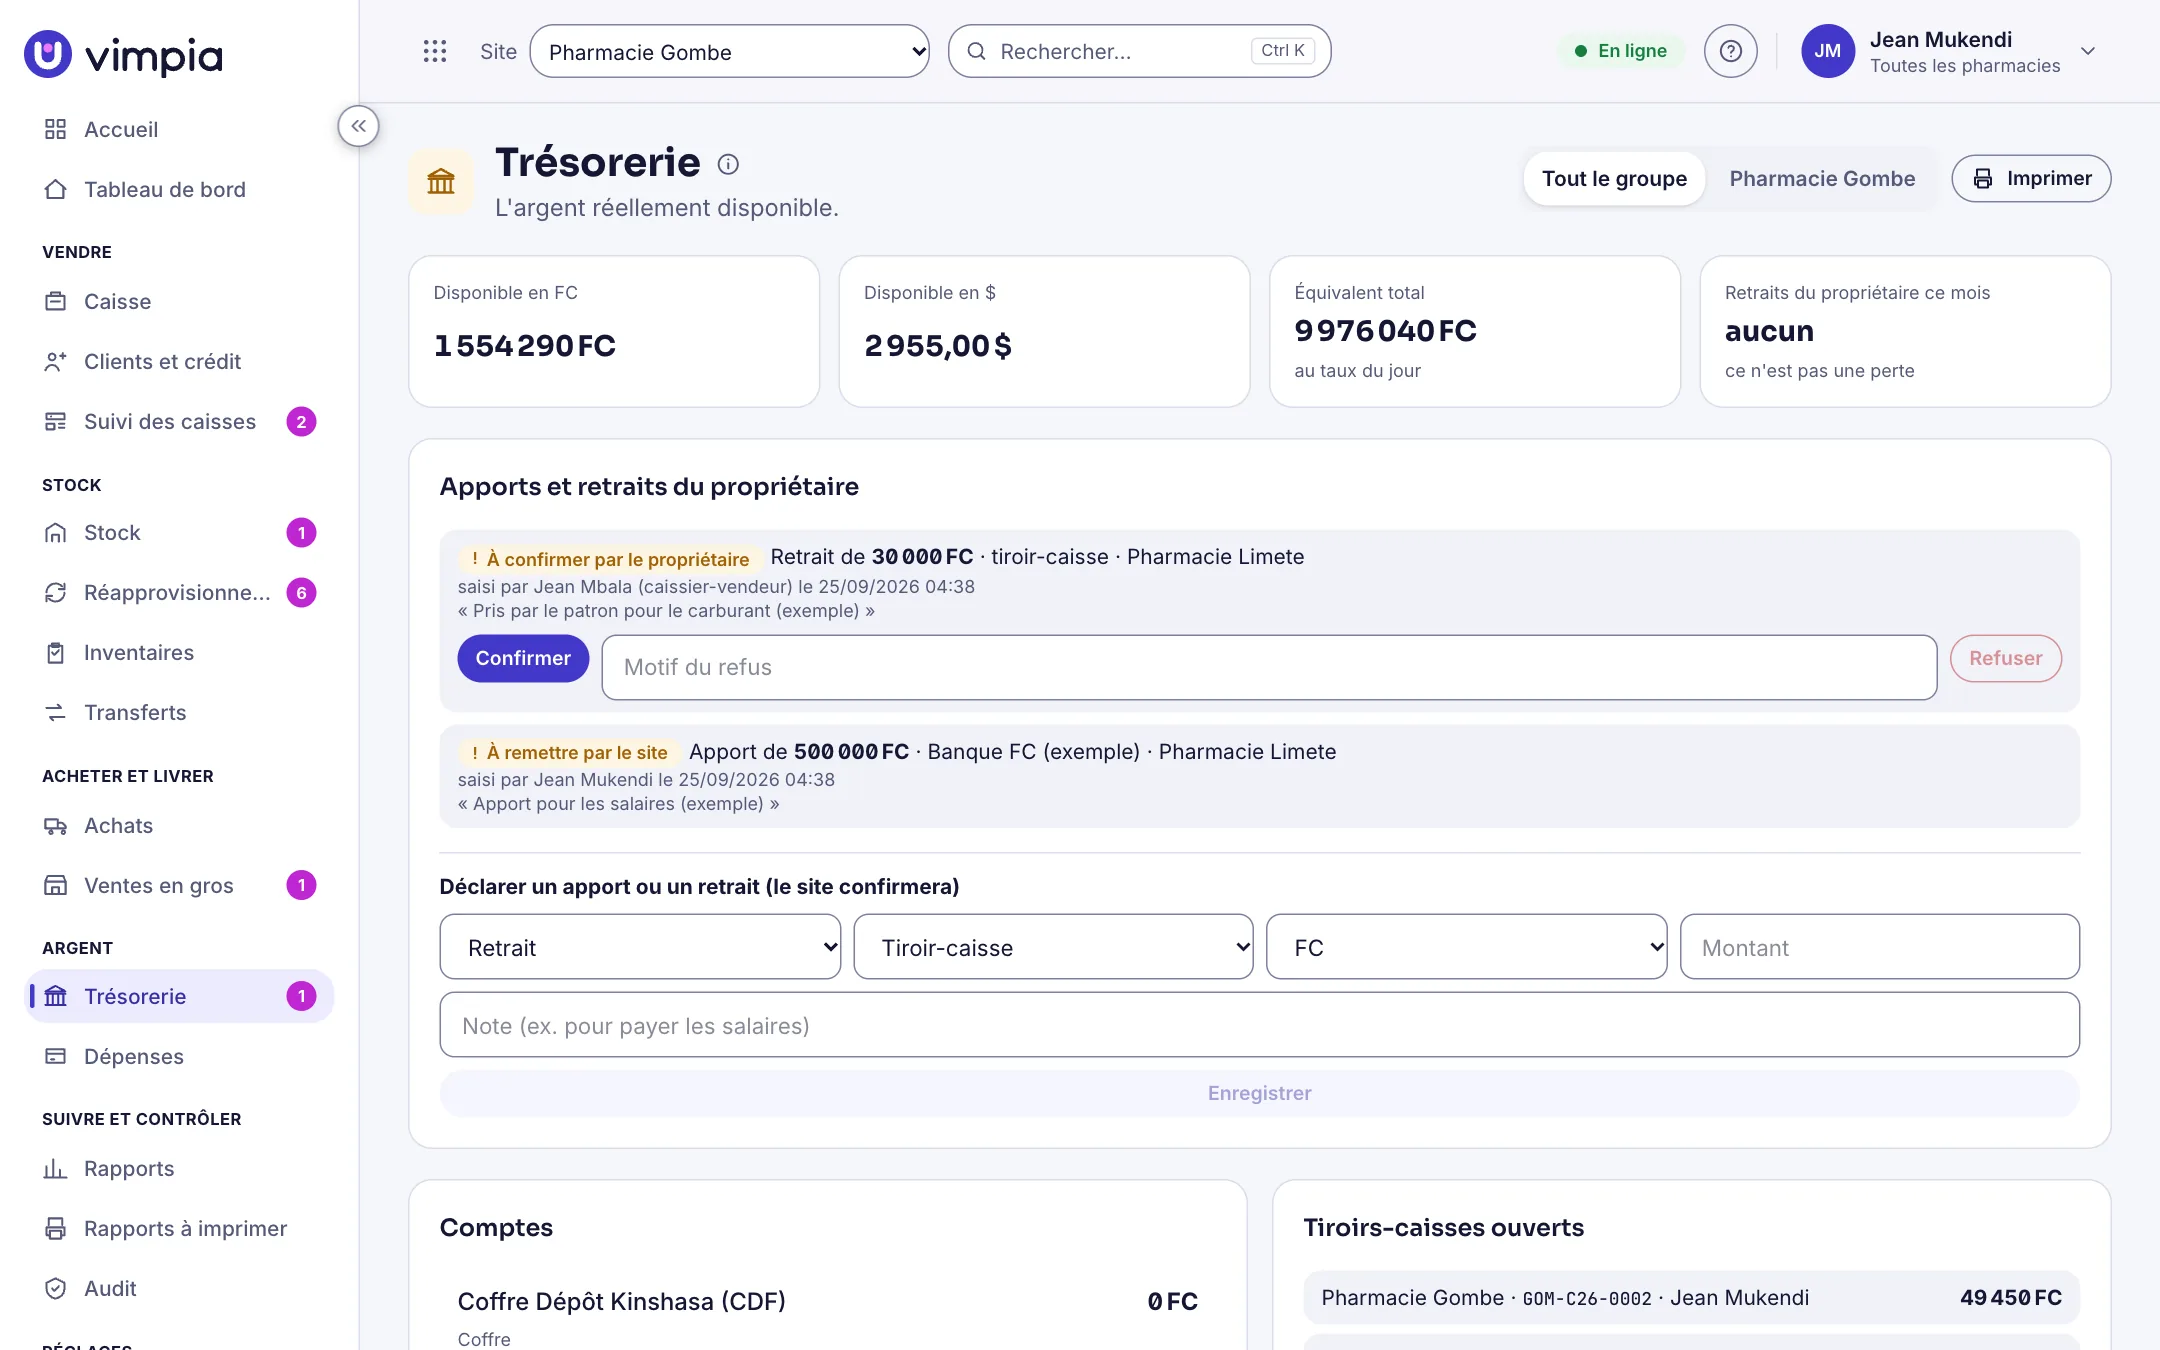Click the Trésorerie bank icon in sidebar
This screenshot has width=2160, height=1350.
55,996
